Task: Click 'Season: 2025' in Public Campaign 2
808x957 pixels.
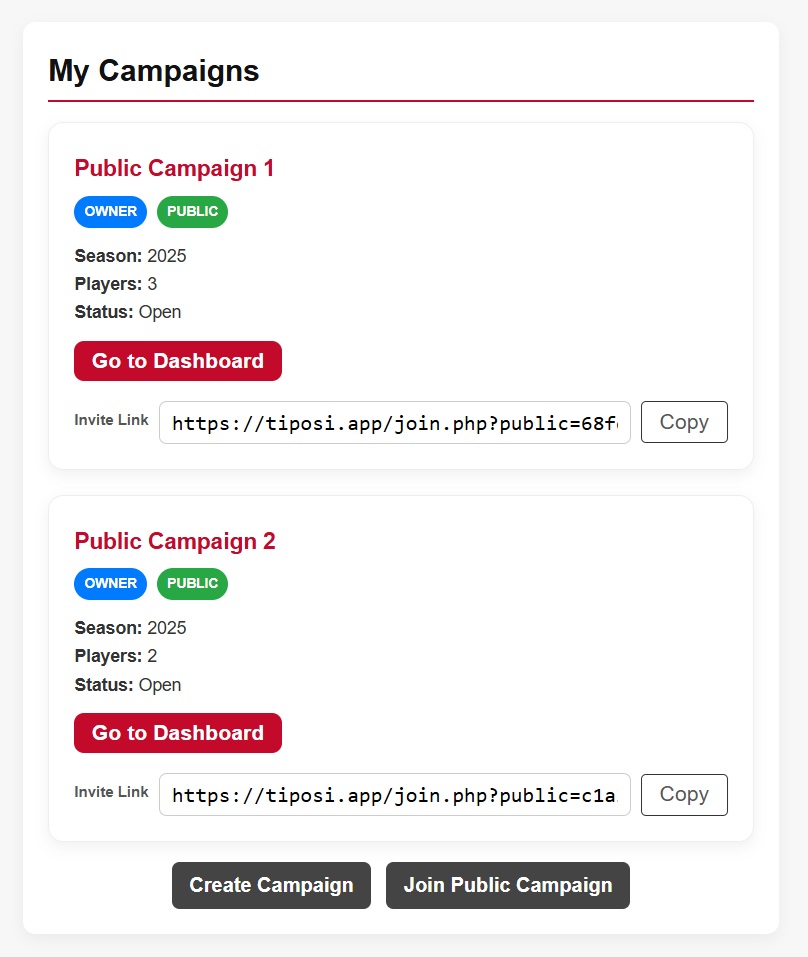Action: coord(130,628)
